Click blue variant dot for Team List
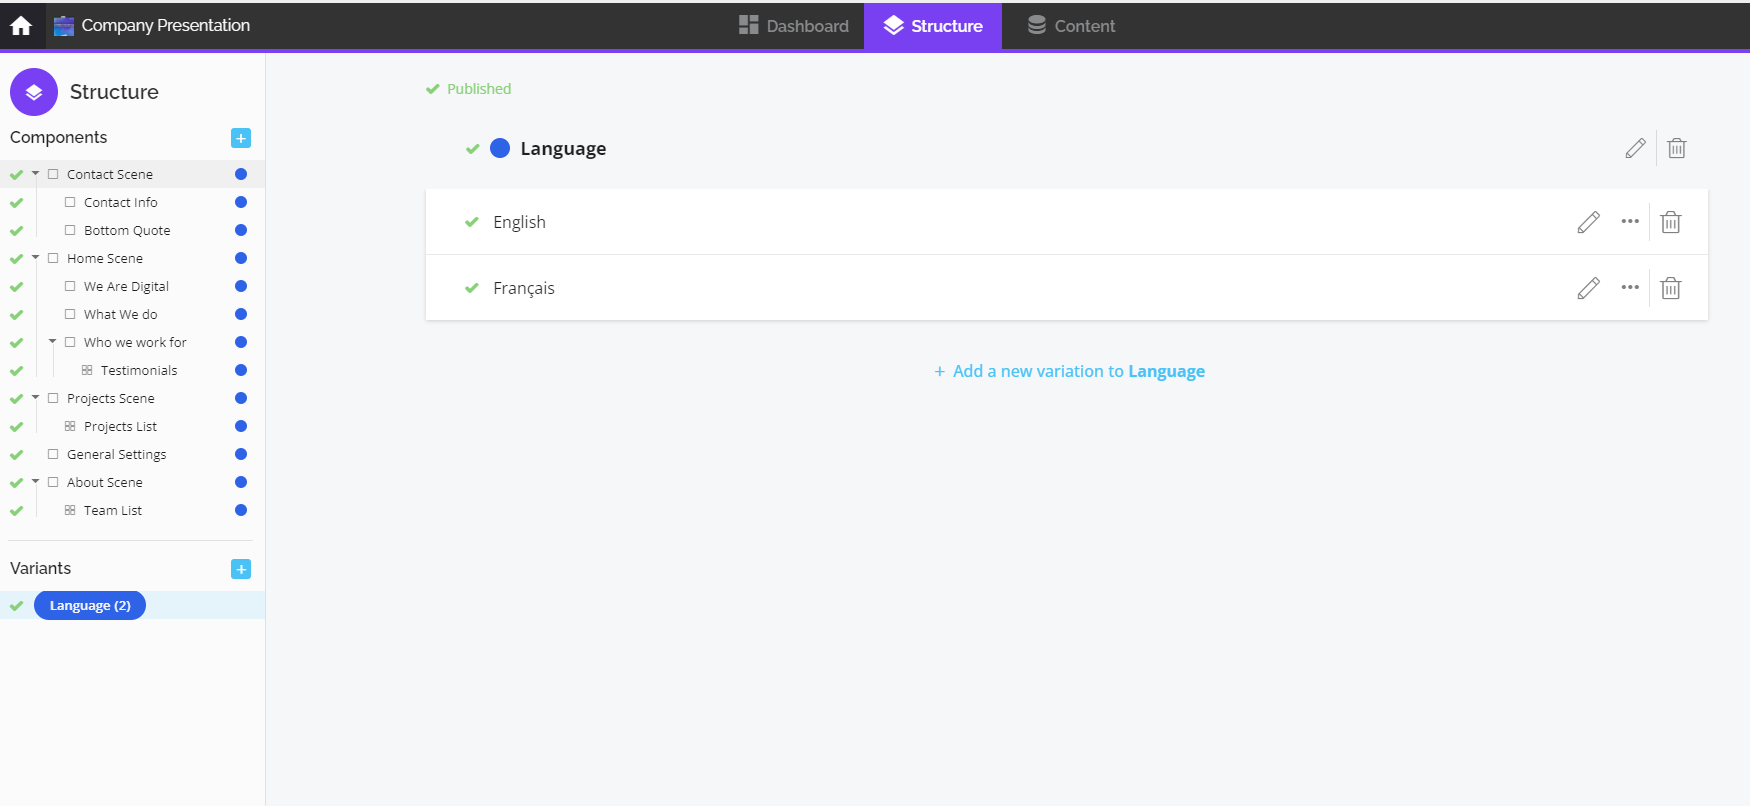Screen dimensions: 1750x806 coord(241,510)
